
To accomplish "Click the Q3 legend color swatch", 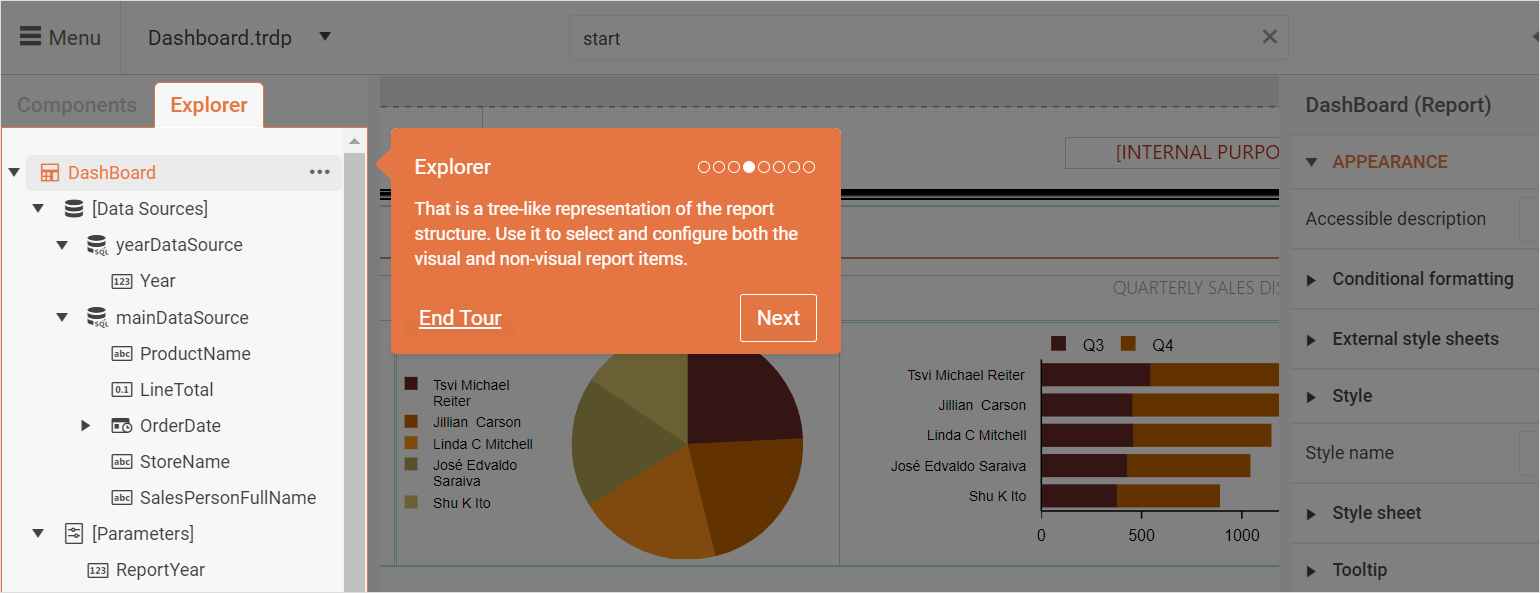I will pyautogui.click(x=1059, y=345).
